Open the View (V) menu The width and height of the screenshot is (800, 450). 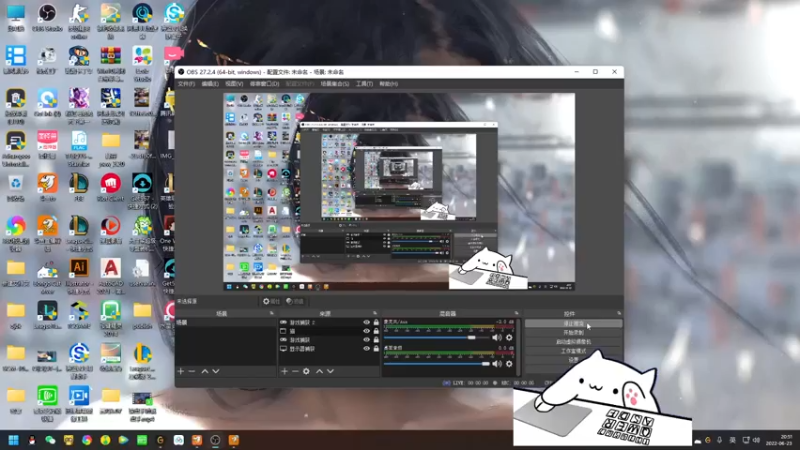coord(234,84)
